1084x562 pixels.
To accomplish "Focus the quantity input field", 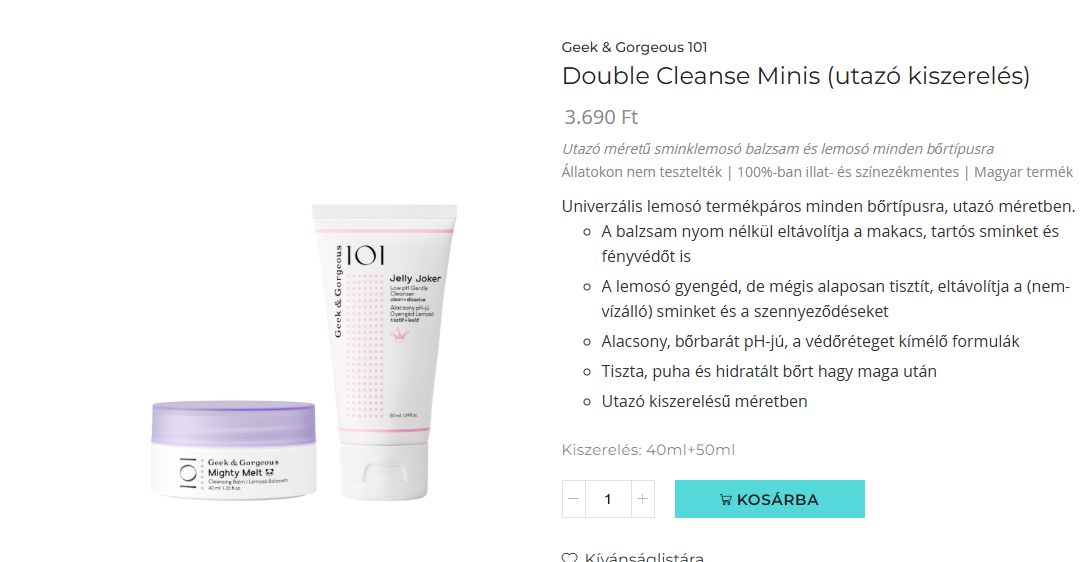I will pos(608,499).
